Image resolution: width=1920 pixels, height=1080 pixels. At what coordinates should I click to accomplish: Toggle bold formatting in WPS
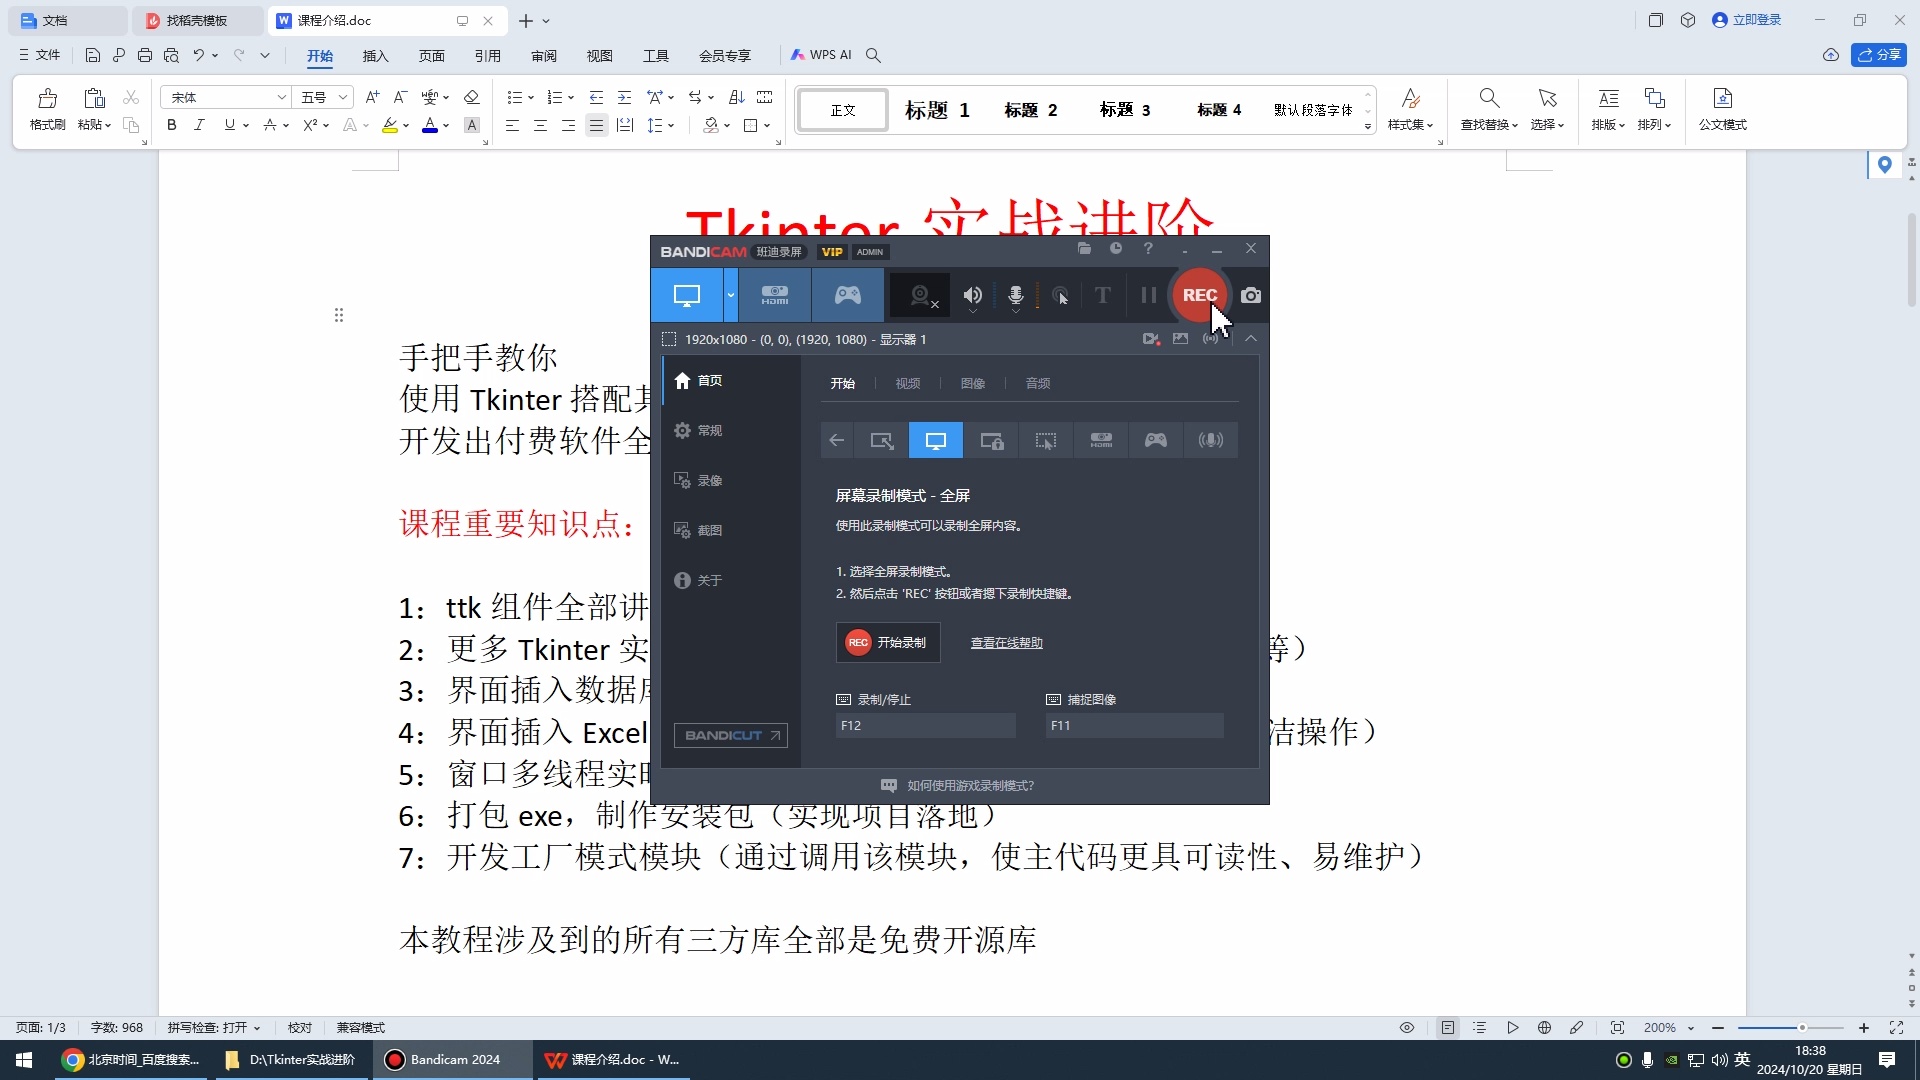pyautogui.click(x=171, y=125)
